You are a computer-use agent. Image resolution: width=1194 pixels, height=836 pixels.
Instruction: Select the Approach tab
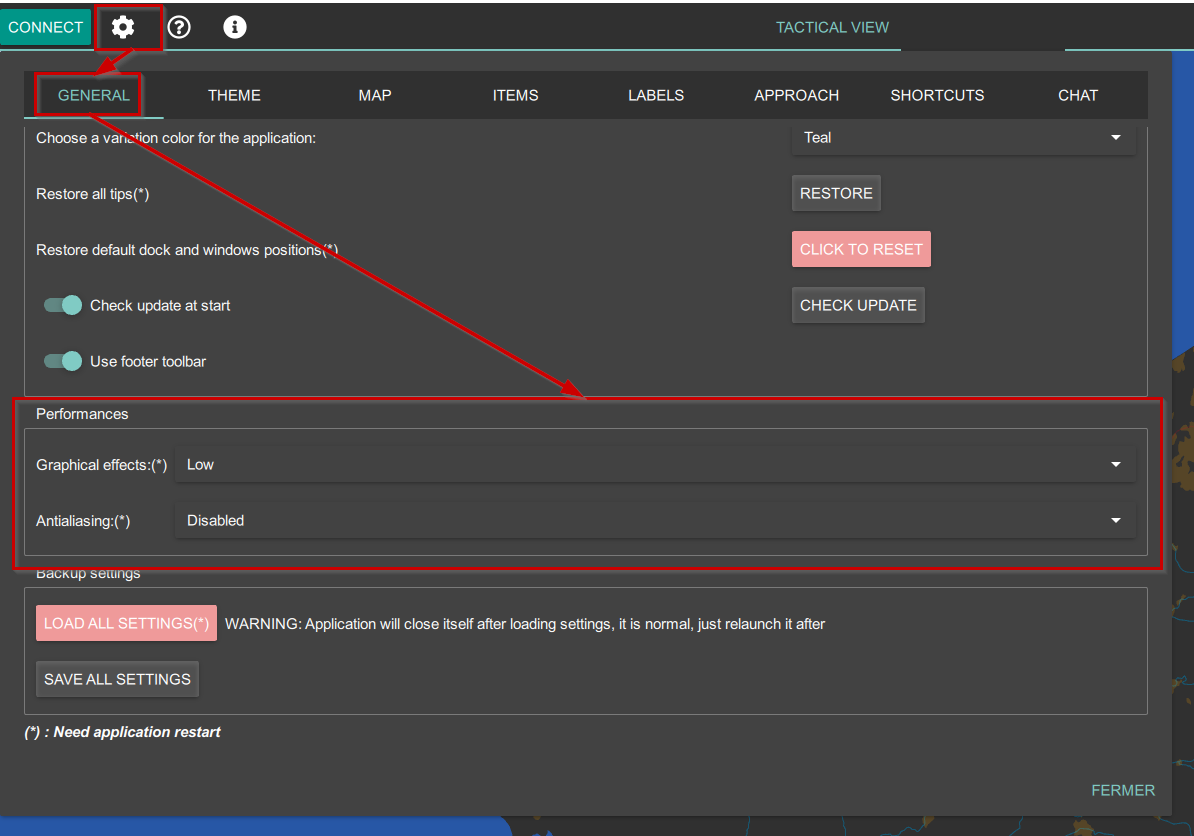[796, 95]
